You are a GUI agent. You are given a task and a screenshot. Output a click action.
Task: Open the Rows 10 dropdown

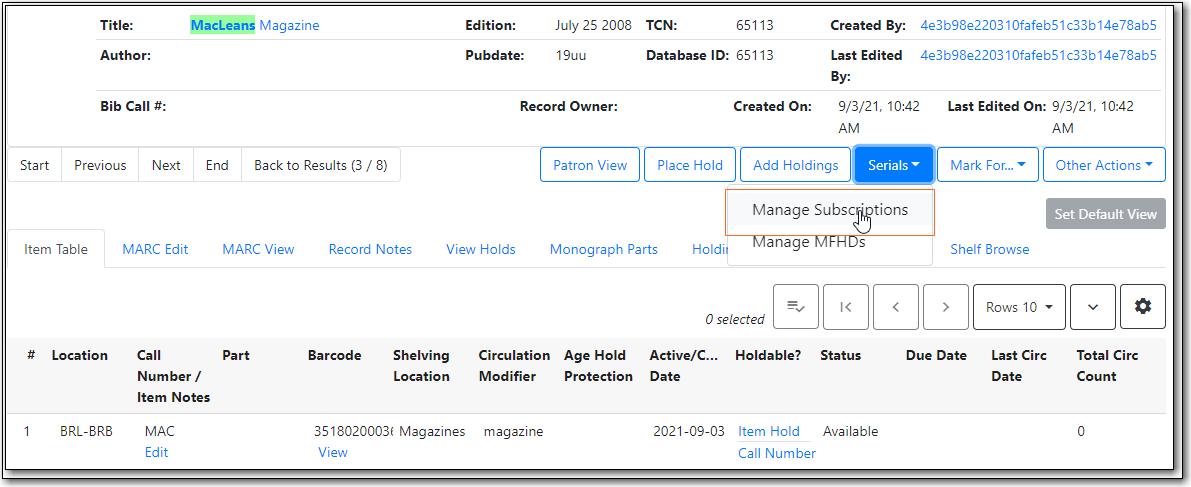pyautogui.click(x=1019, y=306)
